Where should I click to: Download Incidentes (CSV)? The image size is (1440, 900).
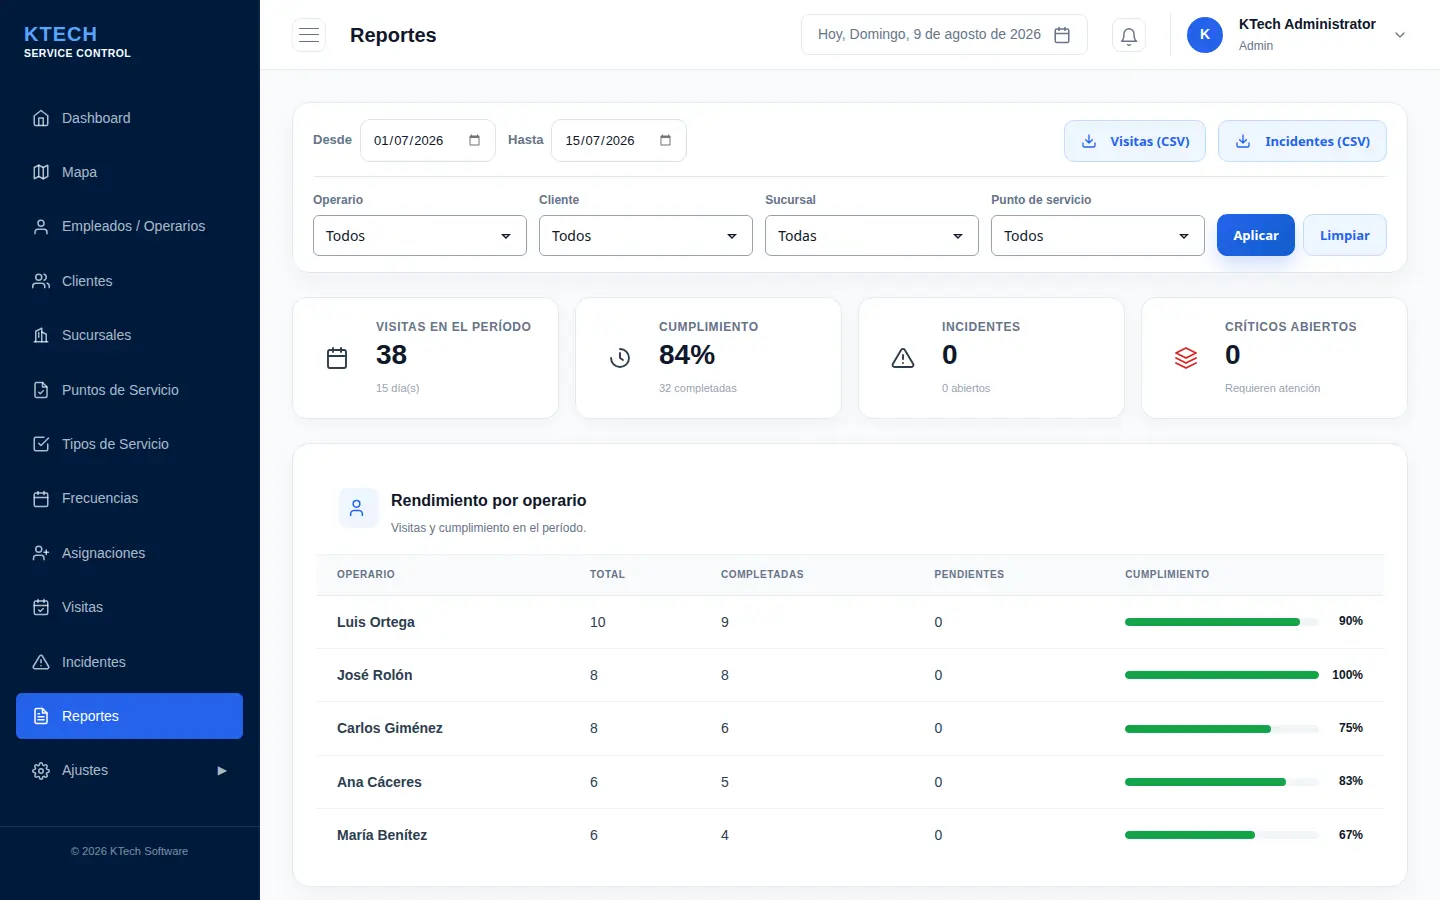1302,141
